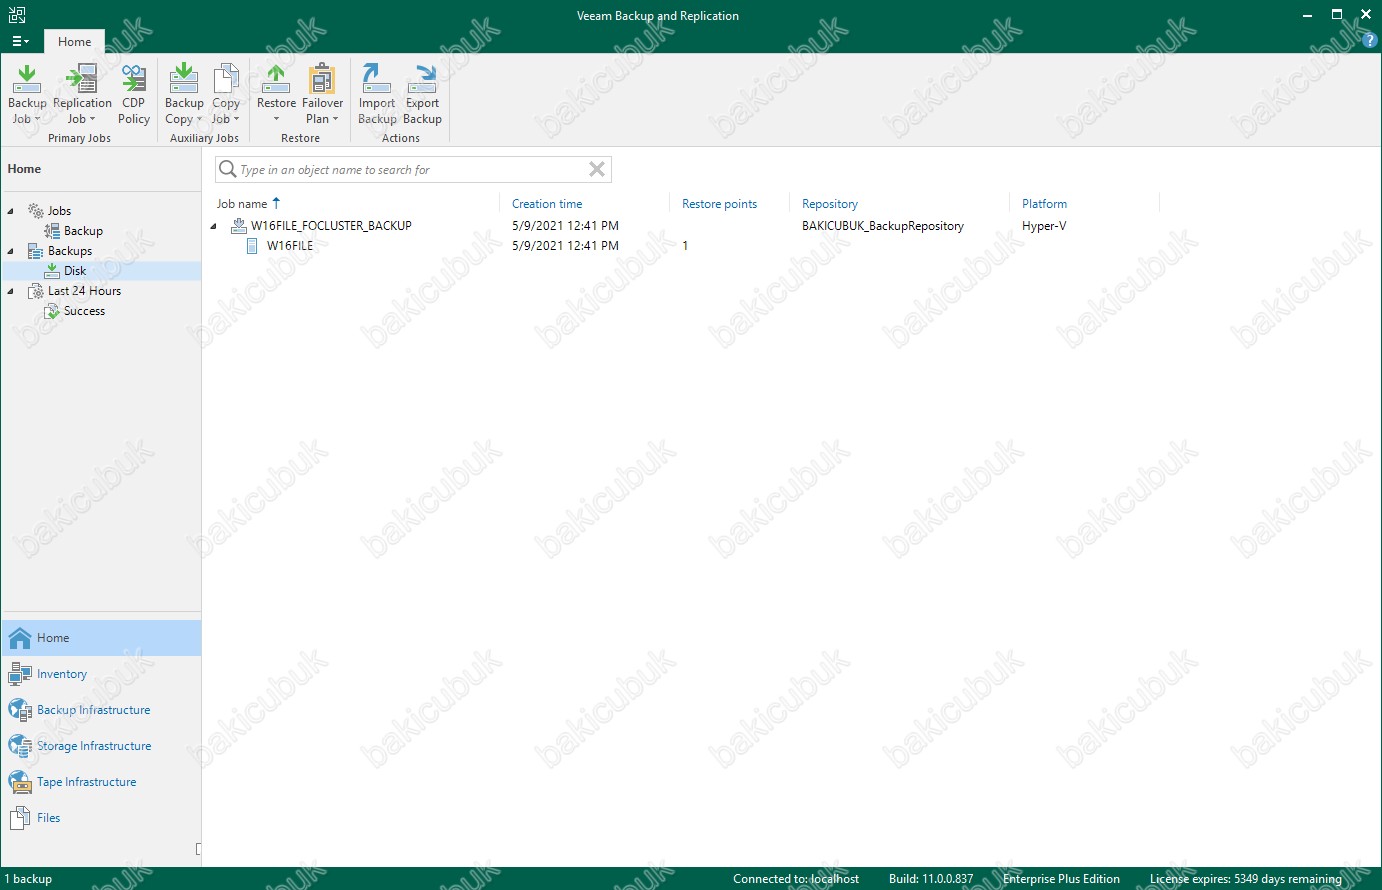Screen dimensions: 1382x890
Task: Click the Tape Infrastructure view icon
Action: [19, 782]
